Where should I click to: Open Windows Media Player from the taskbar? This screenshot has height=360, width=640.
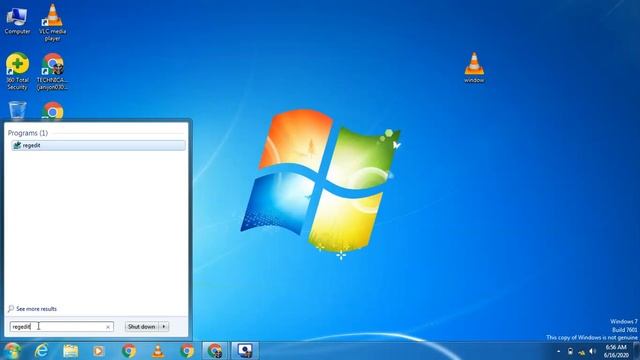pos(99,351)
